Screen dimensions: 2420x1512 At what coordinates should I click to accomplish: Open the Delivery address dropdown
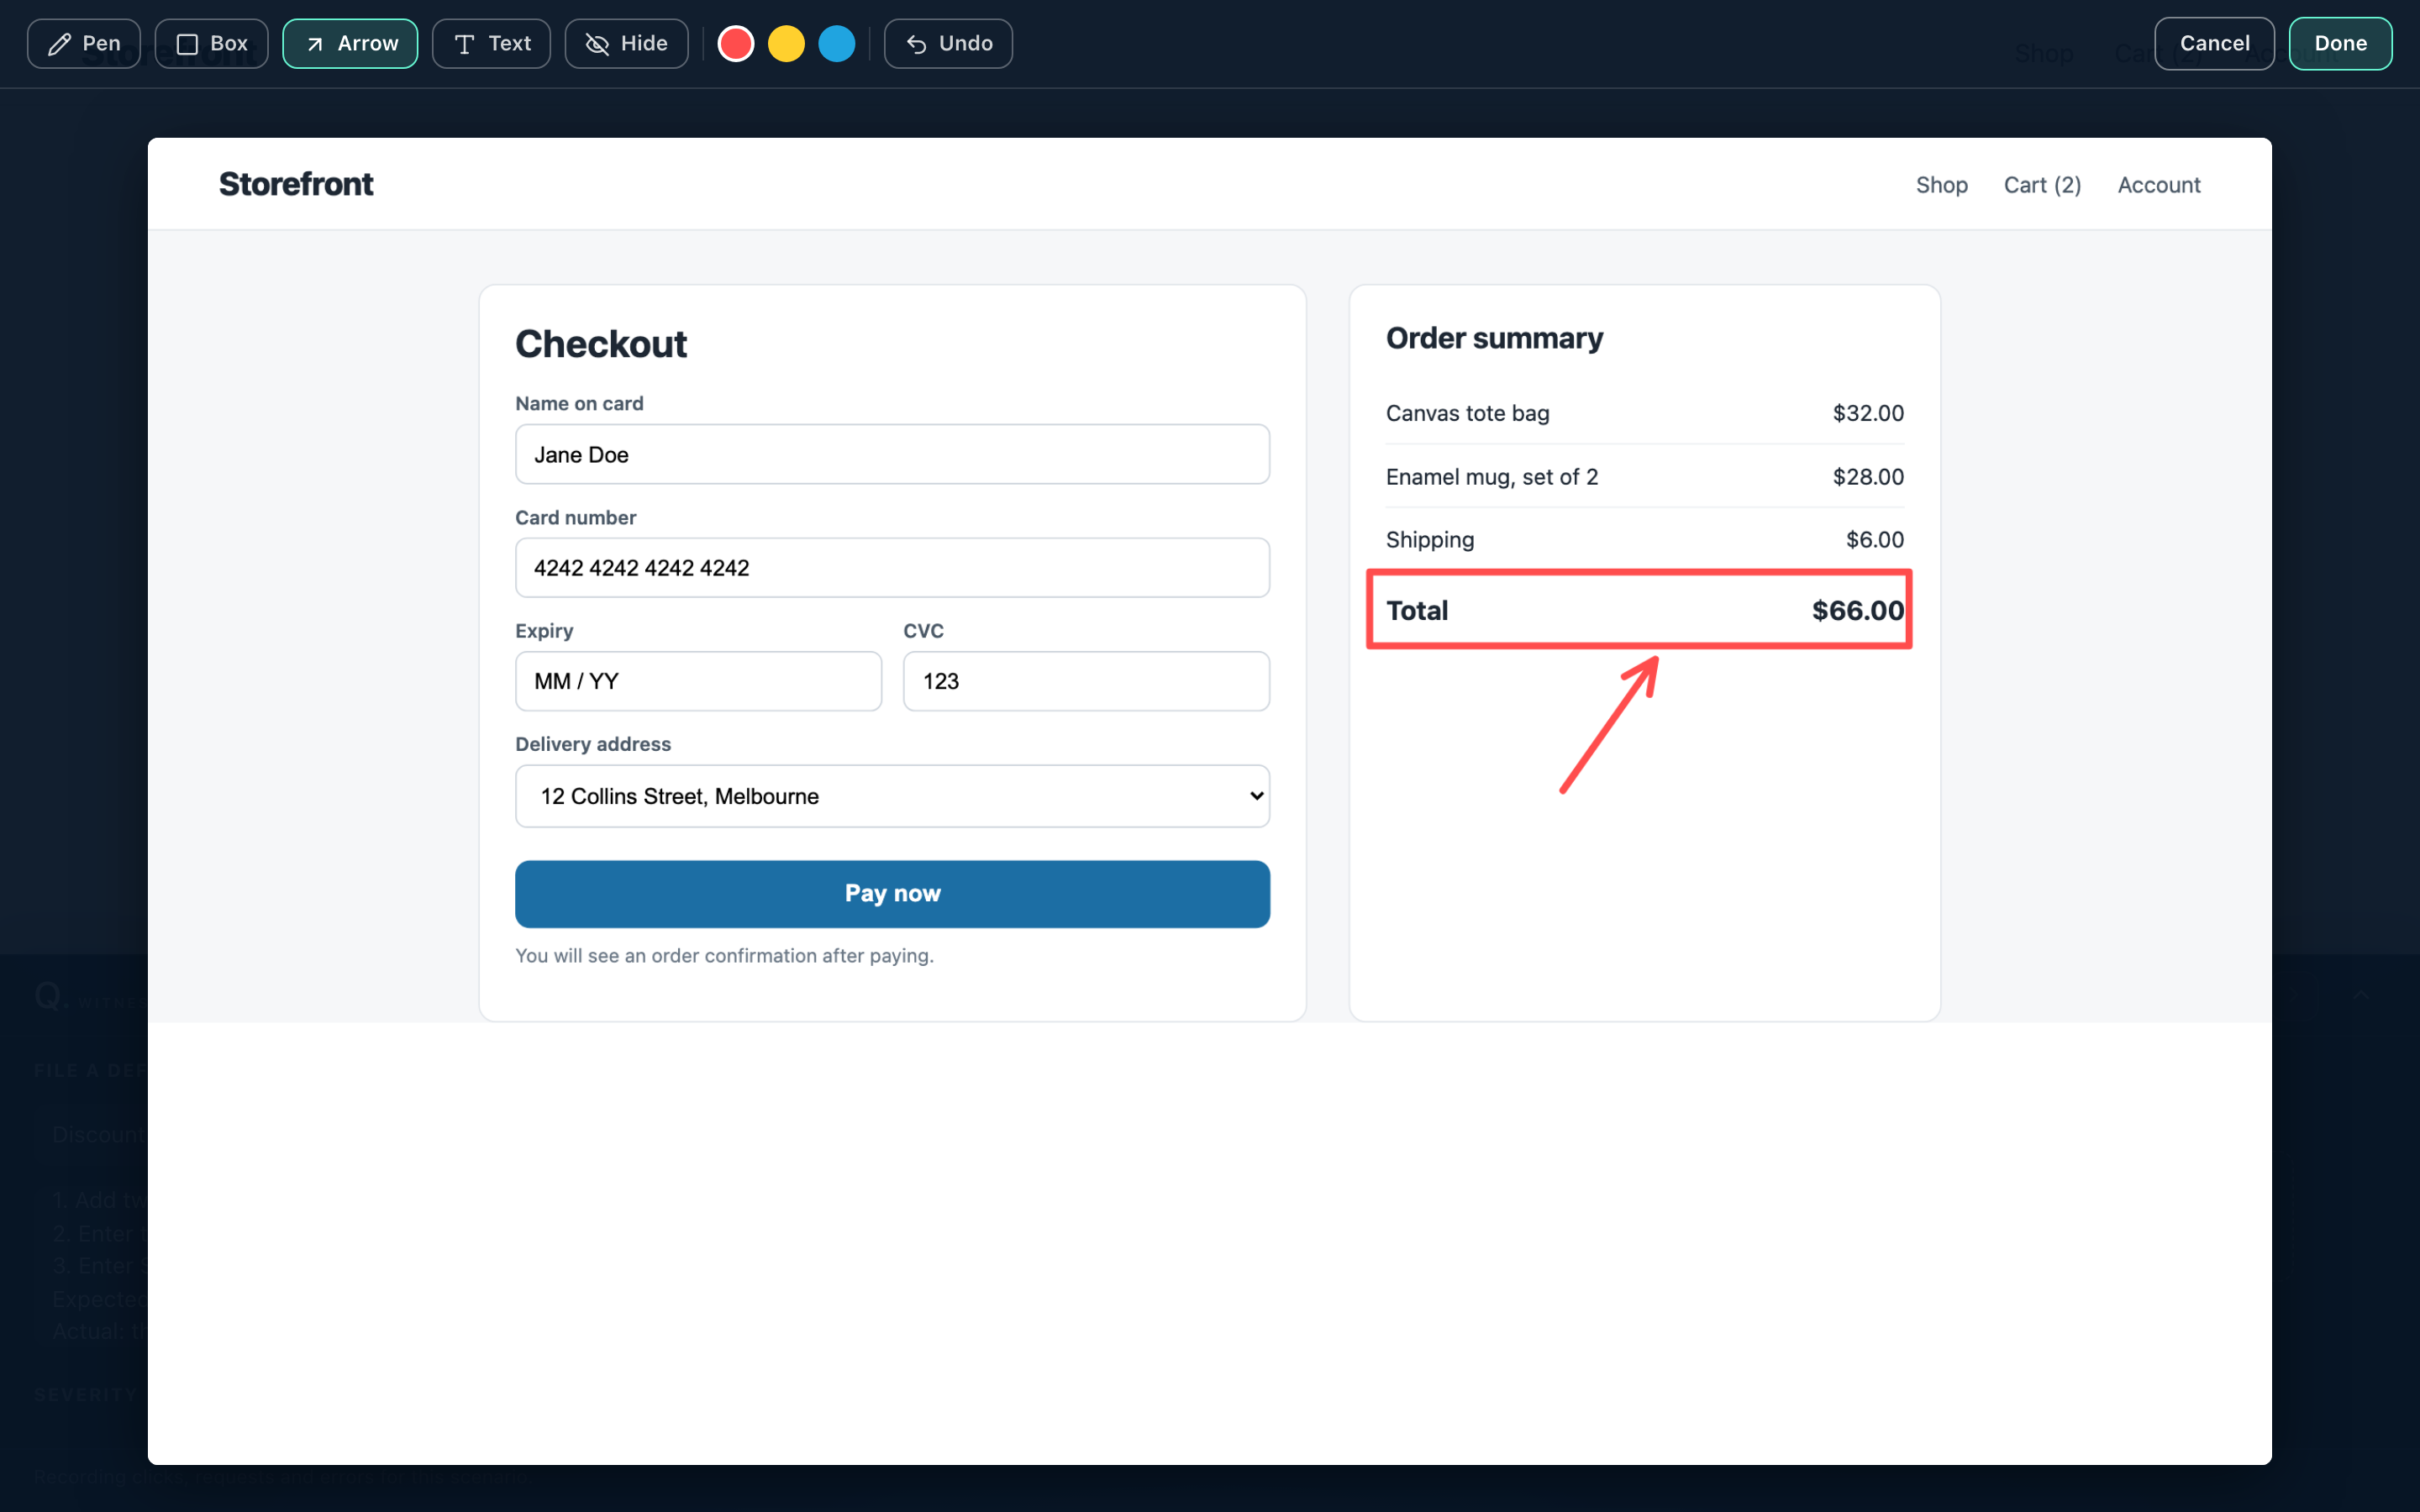[x=892, y=796]
